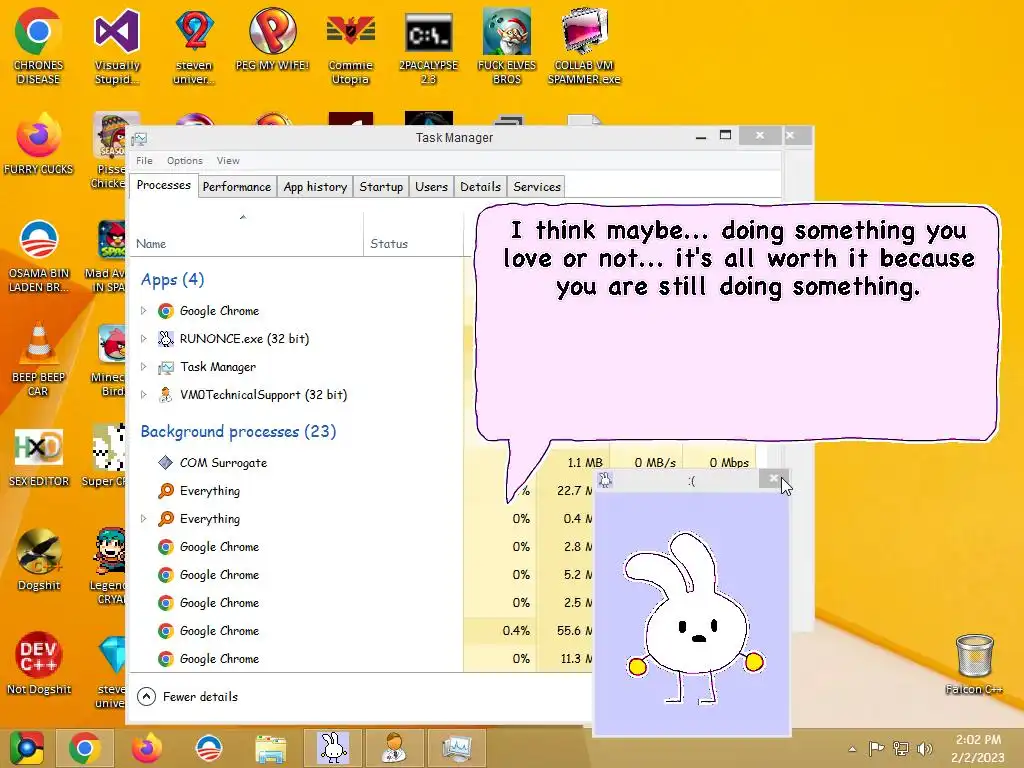Screen dimensions: 1024x768
Task: Click the Google Chrome taskbar icon
Action: click(x=85, y=748)
